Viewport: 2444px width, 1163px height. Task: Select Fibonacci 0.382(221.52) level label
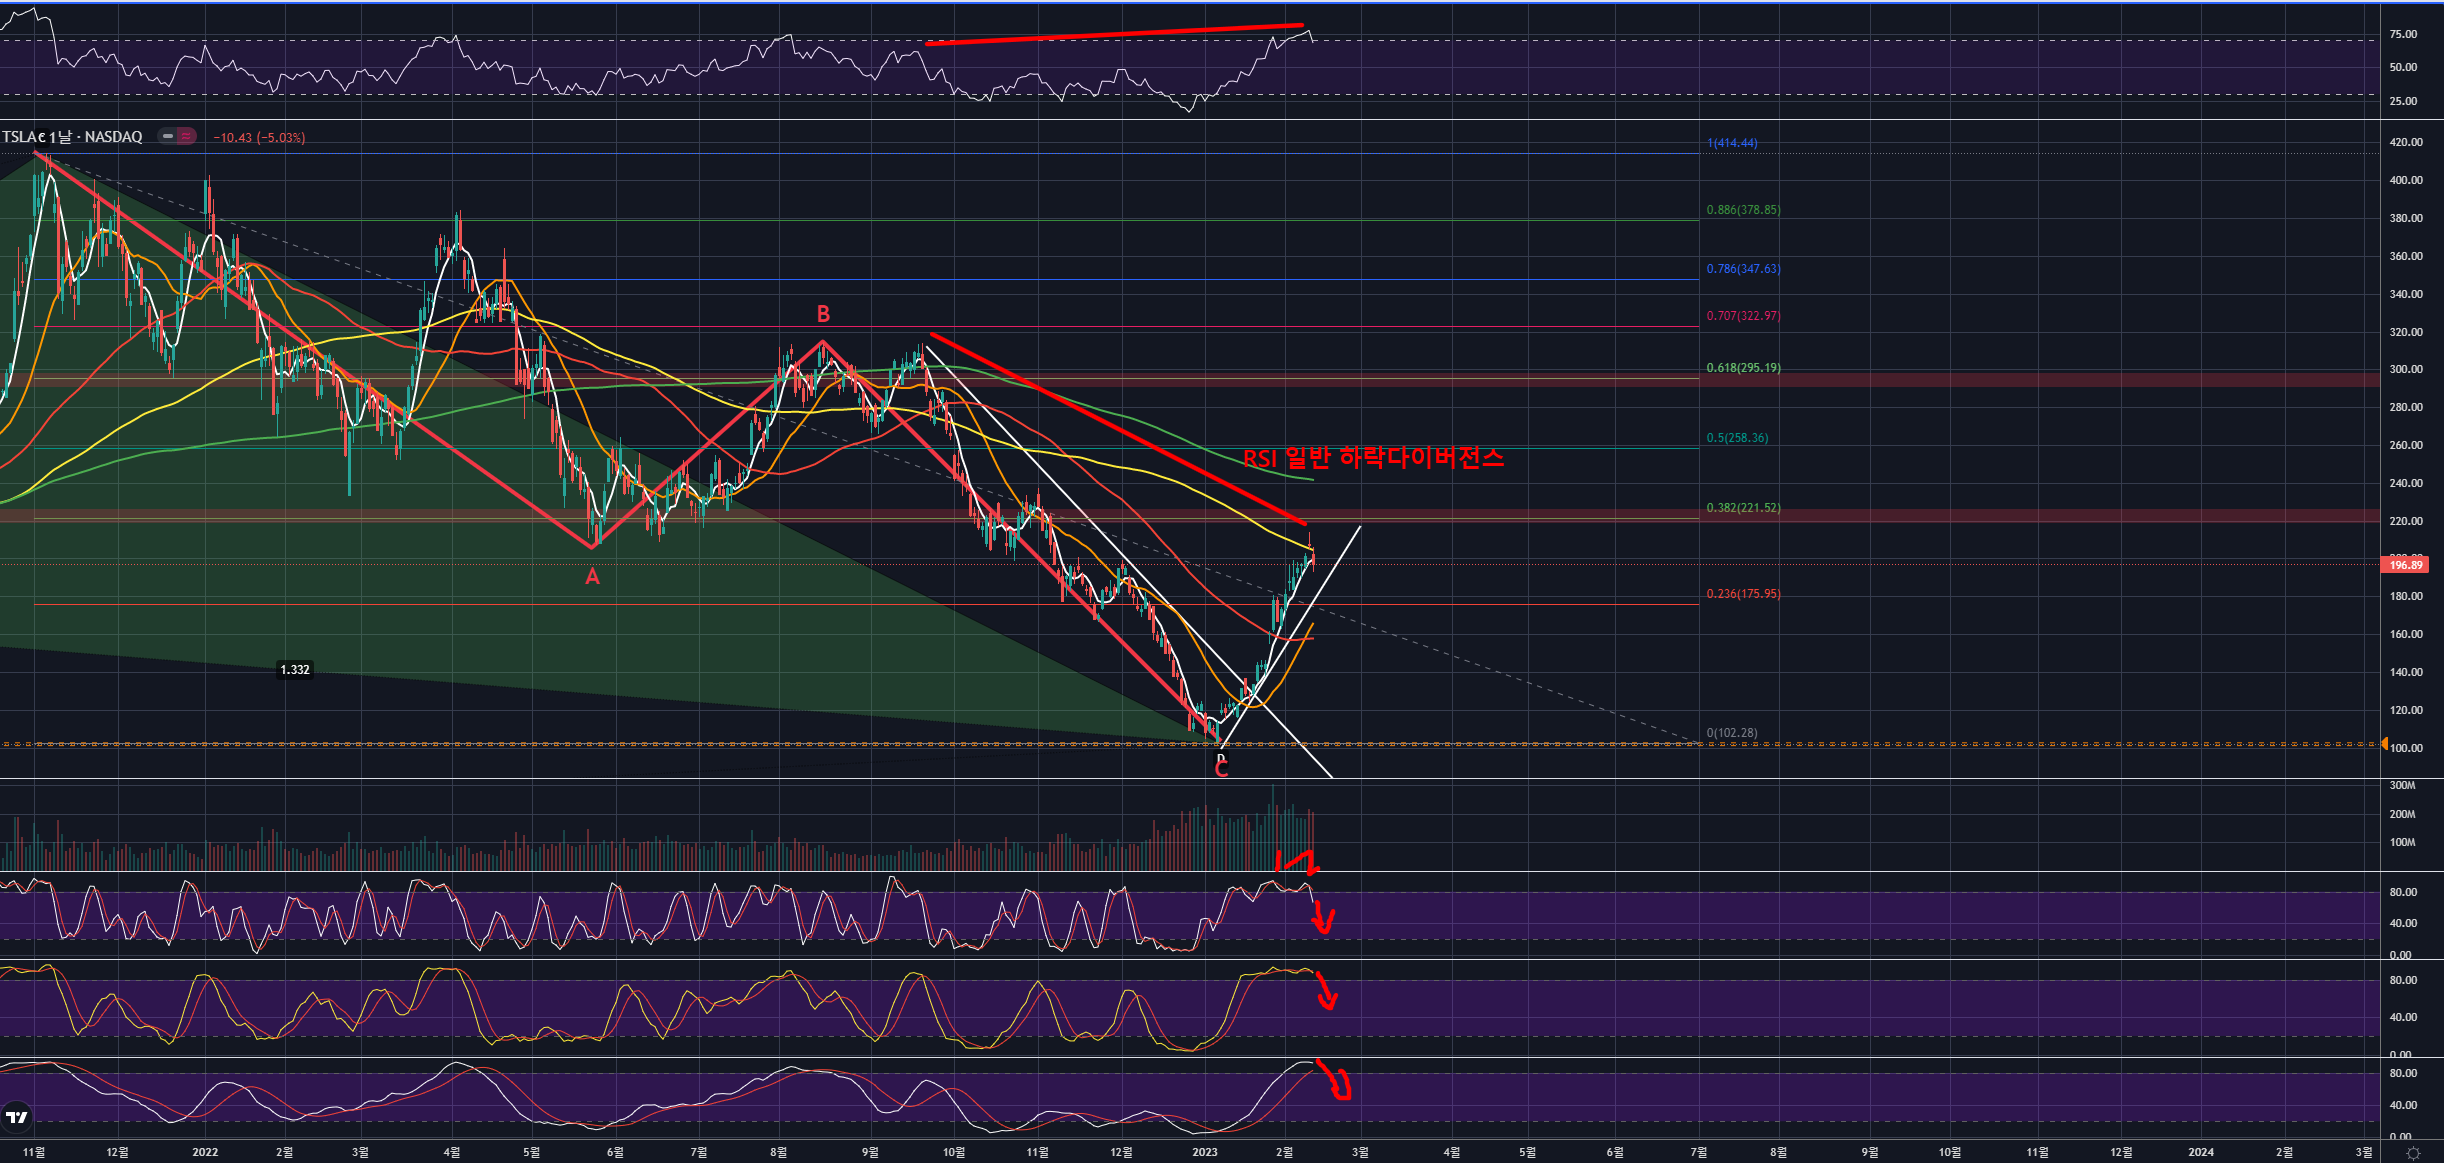[1743, 508]
